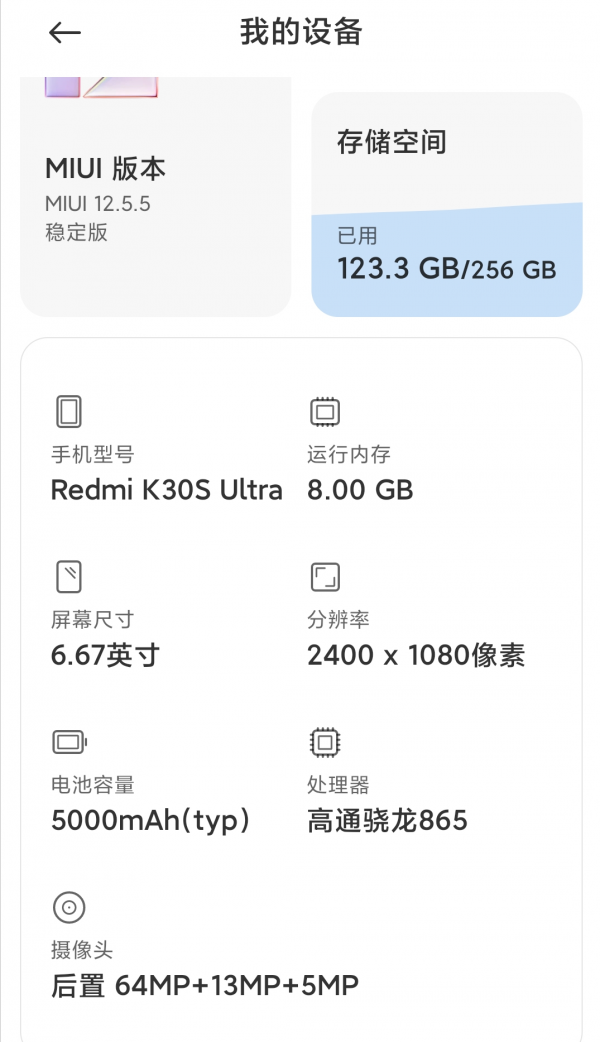The image size is (600, 1042).
Task: Tap the 5000mAh(typ) battery value
Action: coord(150,820)
